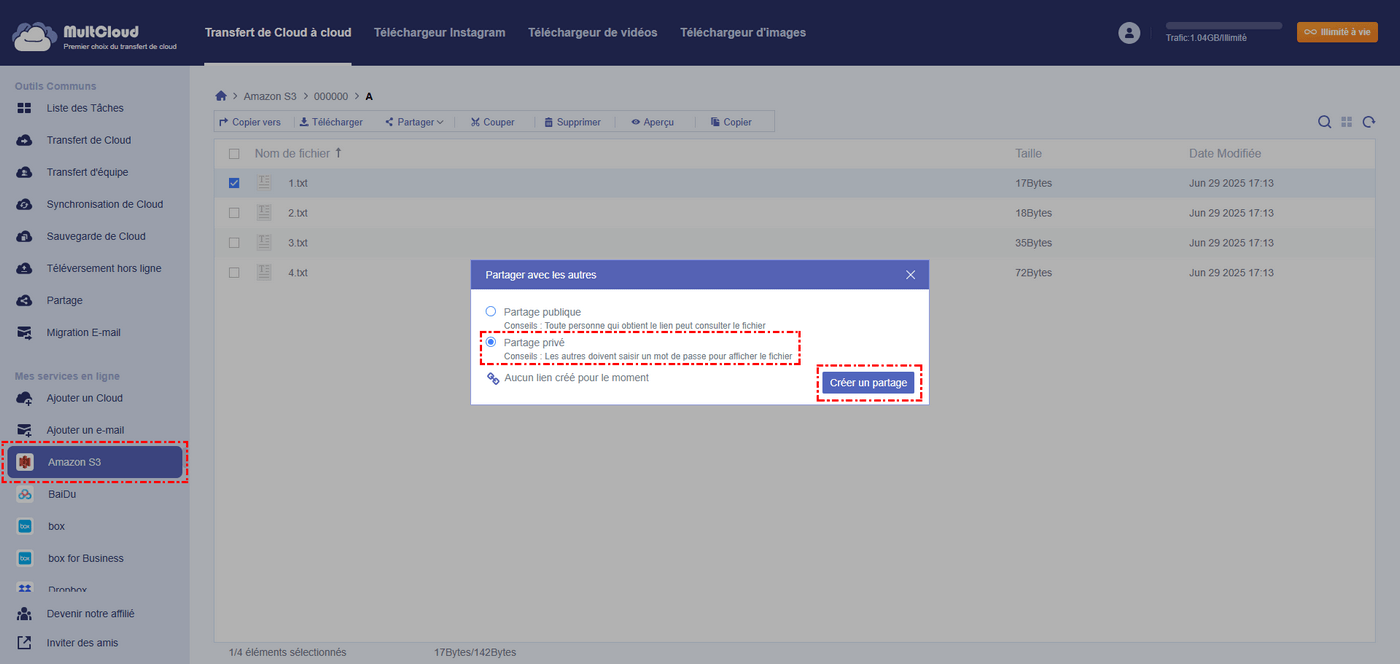The height and width of the screenshot is (664, 1400).
Task: Click the MultCloud logo
Action: tap(94, 36)
